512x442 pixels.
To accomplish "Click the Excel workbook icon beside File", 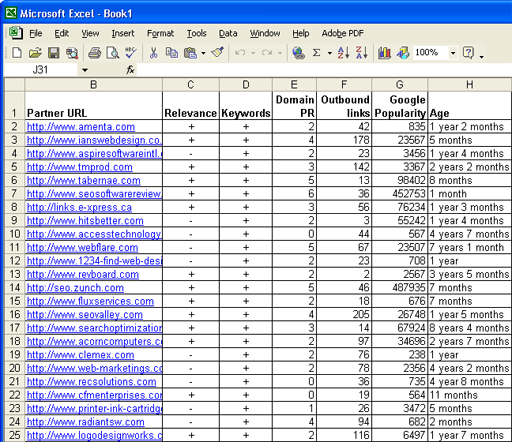I will tap(16, 33).
